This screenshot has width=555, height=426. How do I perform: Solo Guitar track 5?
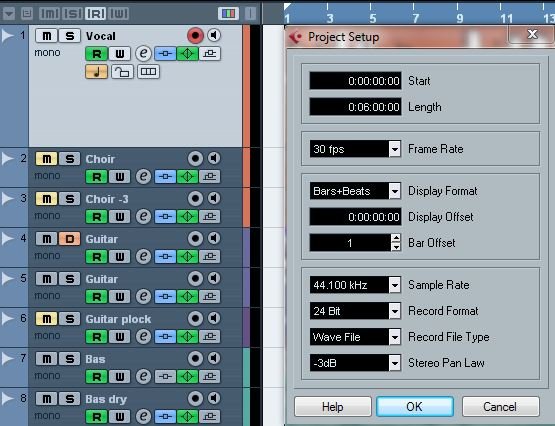coord(70,279)
